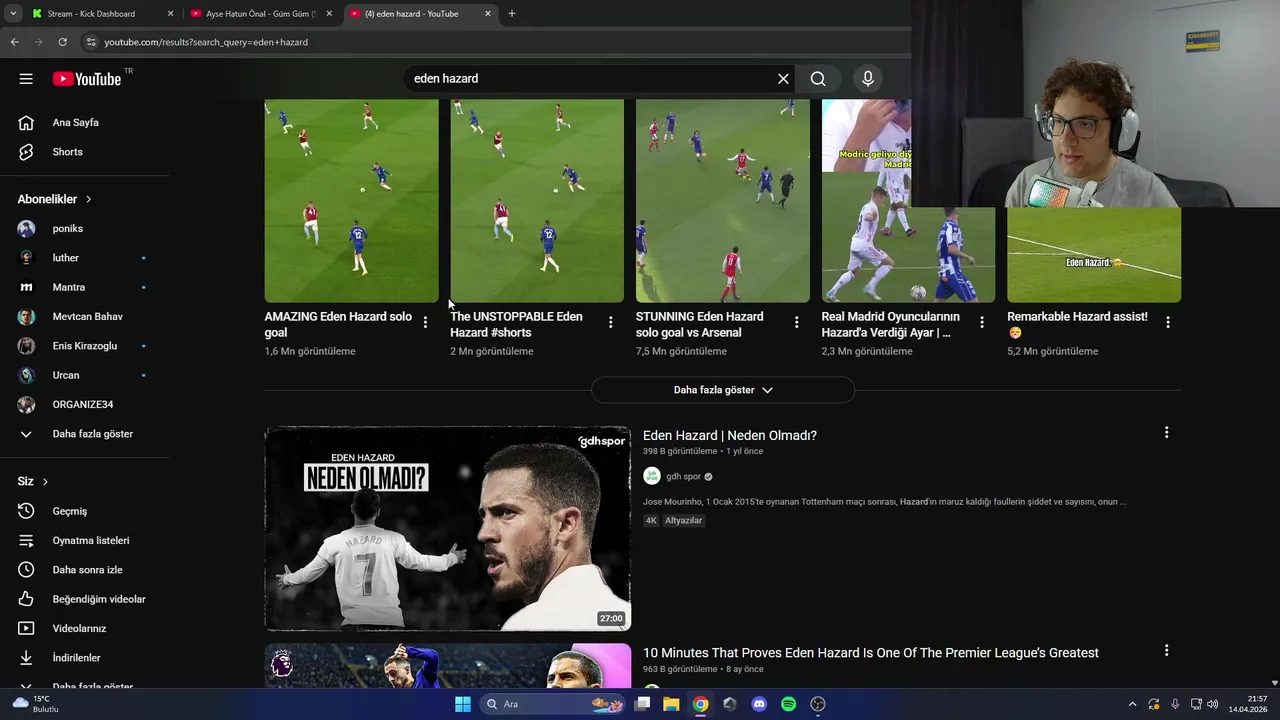Screen dimensions: 1280x720
Task: Open Daha sonra izle list
Action: pyautogui.click(x=85, y=570)
